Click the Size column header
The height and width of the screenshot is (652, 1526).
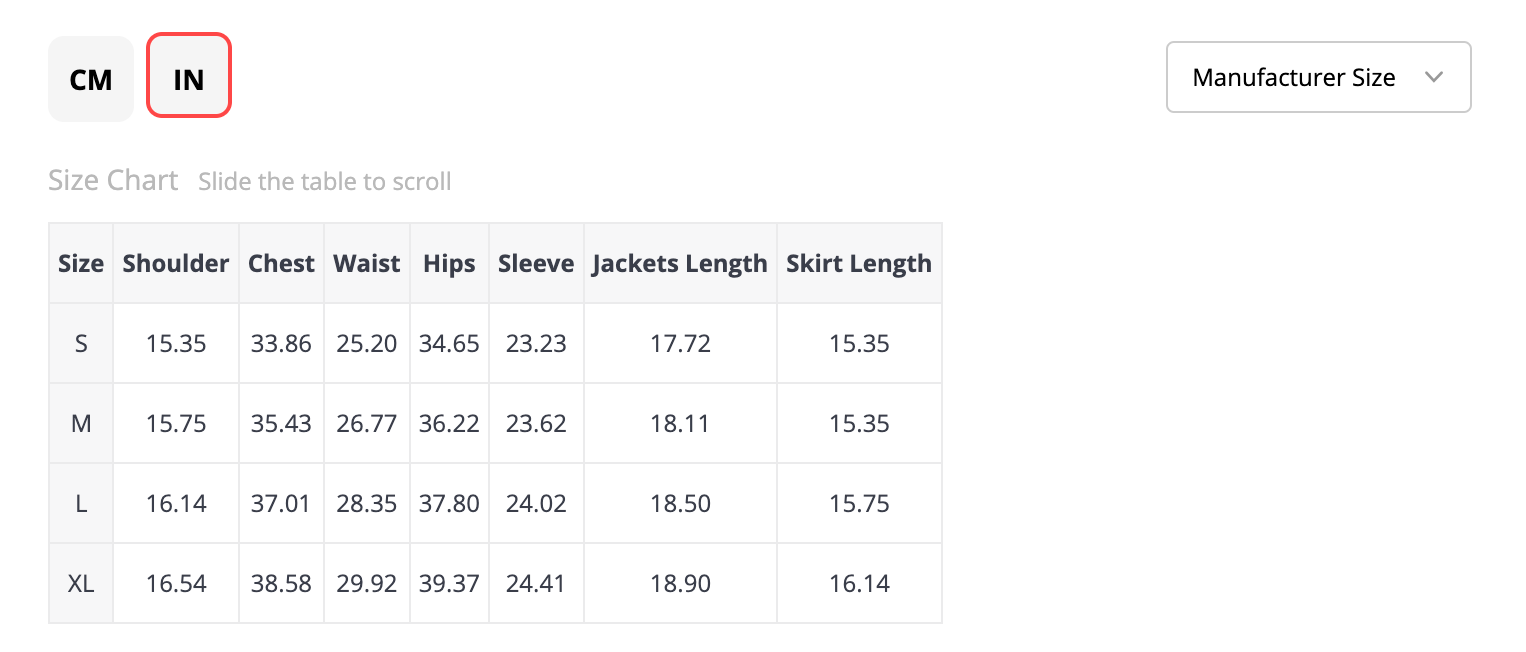[81, 263]
